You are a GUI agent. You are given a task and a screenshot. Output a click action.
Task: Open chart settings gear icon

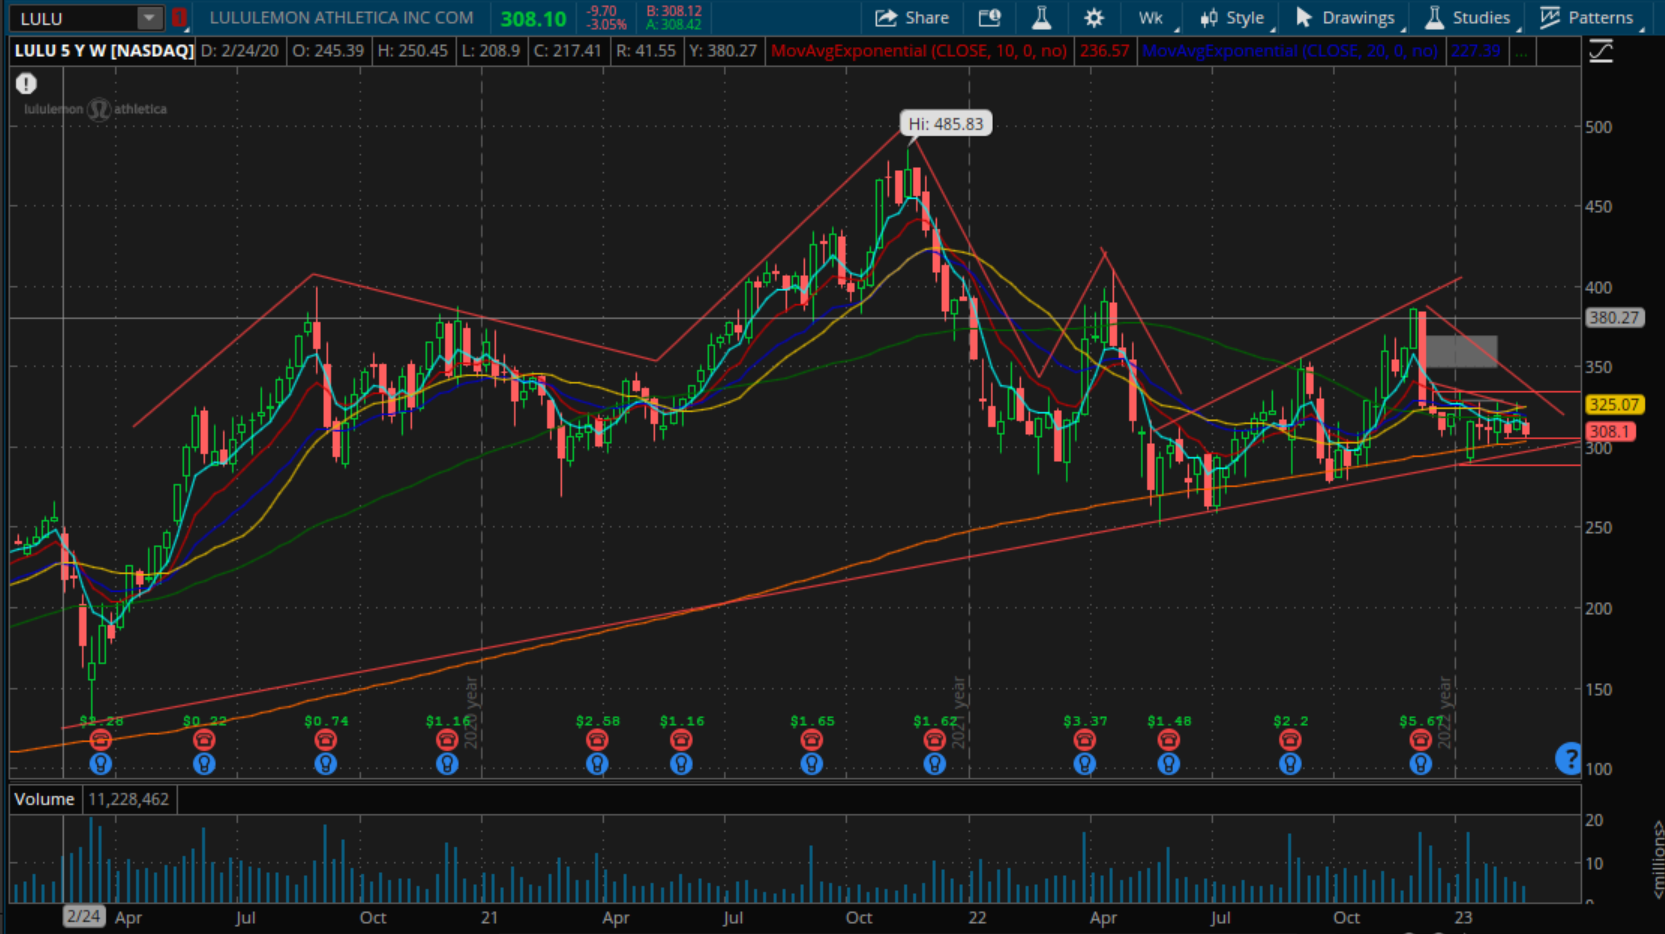1094,18
